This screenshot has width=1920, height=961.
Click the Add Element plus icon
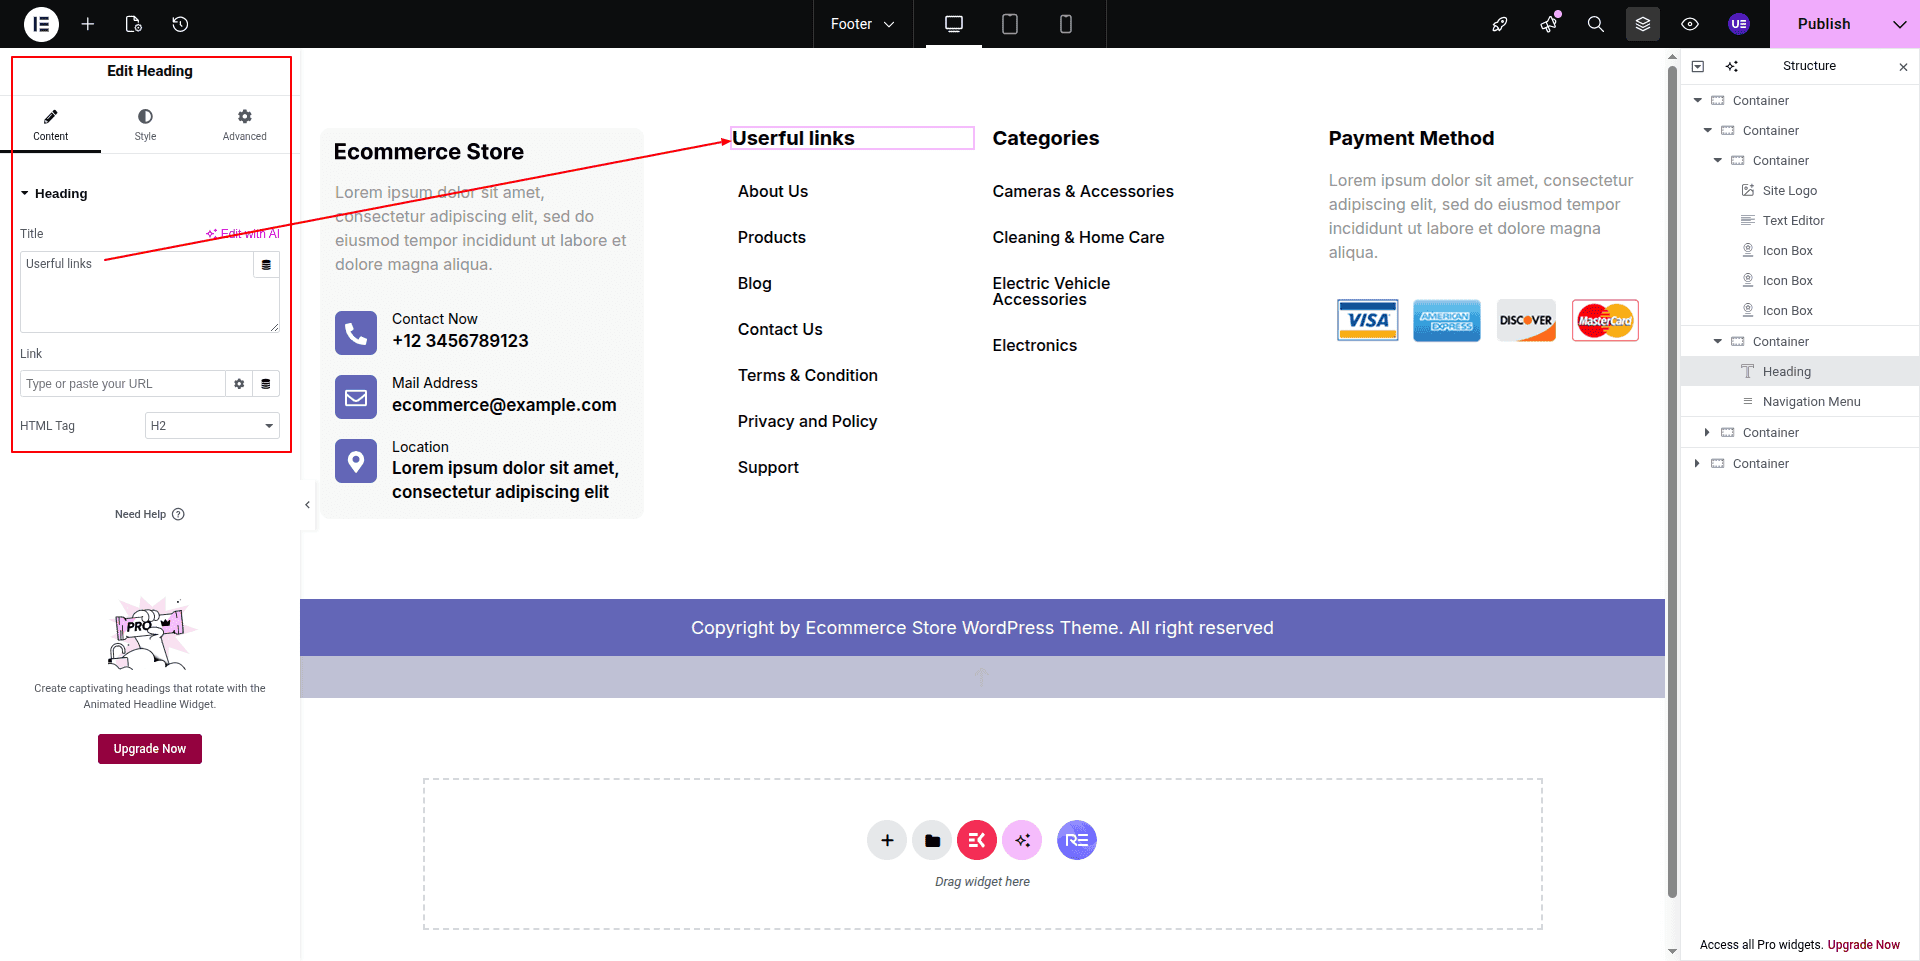click(88, 24)
